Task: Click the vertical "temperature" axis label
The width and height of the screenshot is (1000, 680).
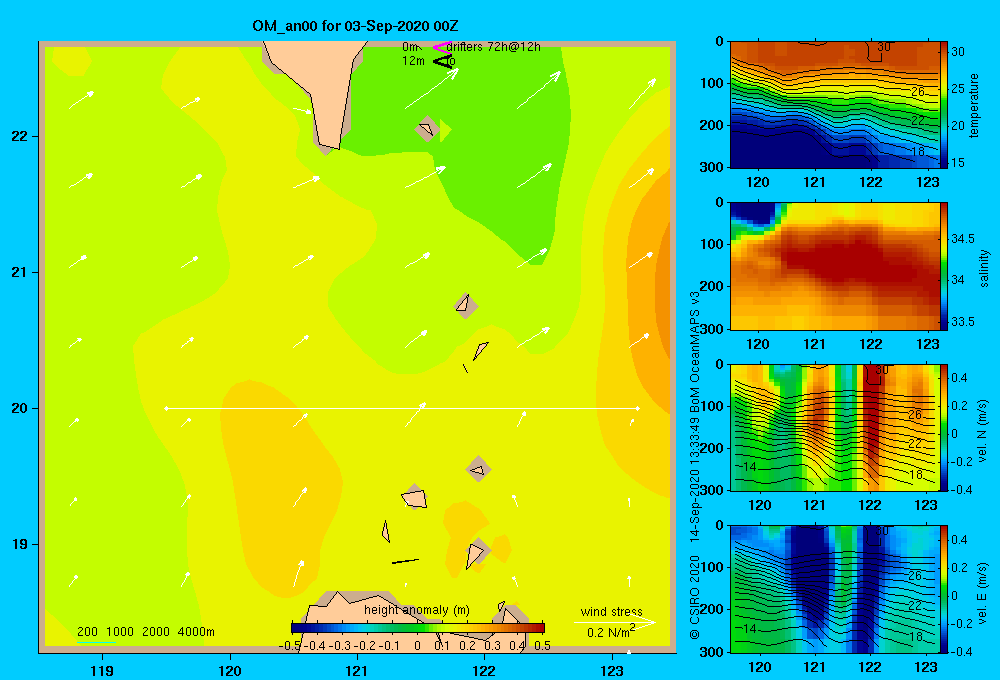Action: [x=974, y=105]
